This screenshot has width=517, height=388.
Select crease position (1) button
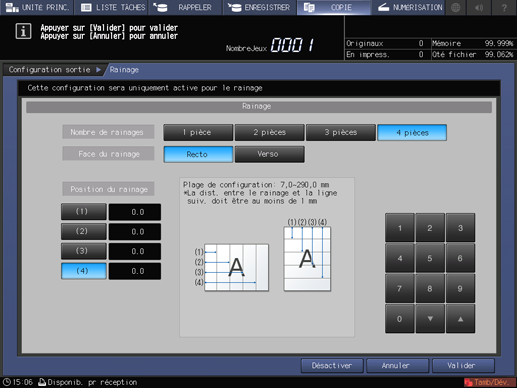point(84,212)
